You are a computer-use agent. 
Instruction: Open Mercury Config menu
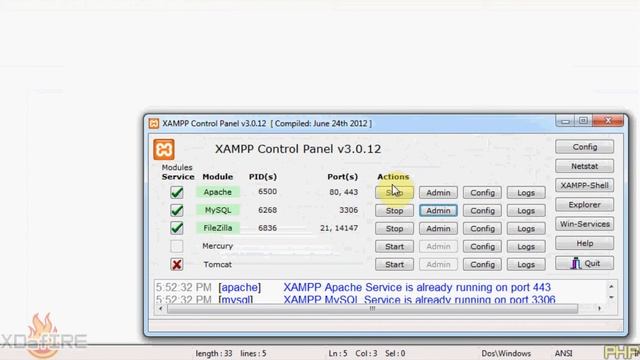[482, 247]
